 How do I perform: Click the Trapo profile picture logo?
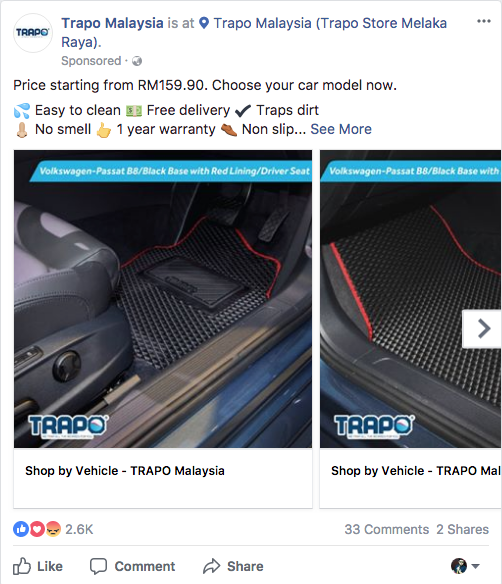[33, 33]
